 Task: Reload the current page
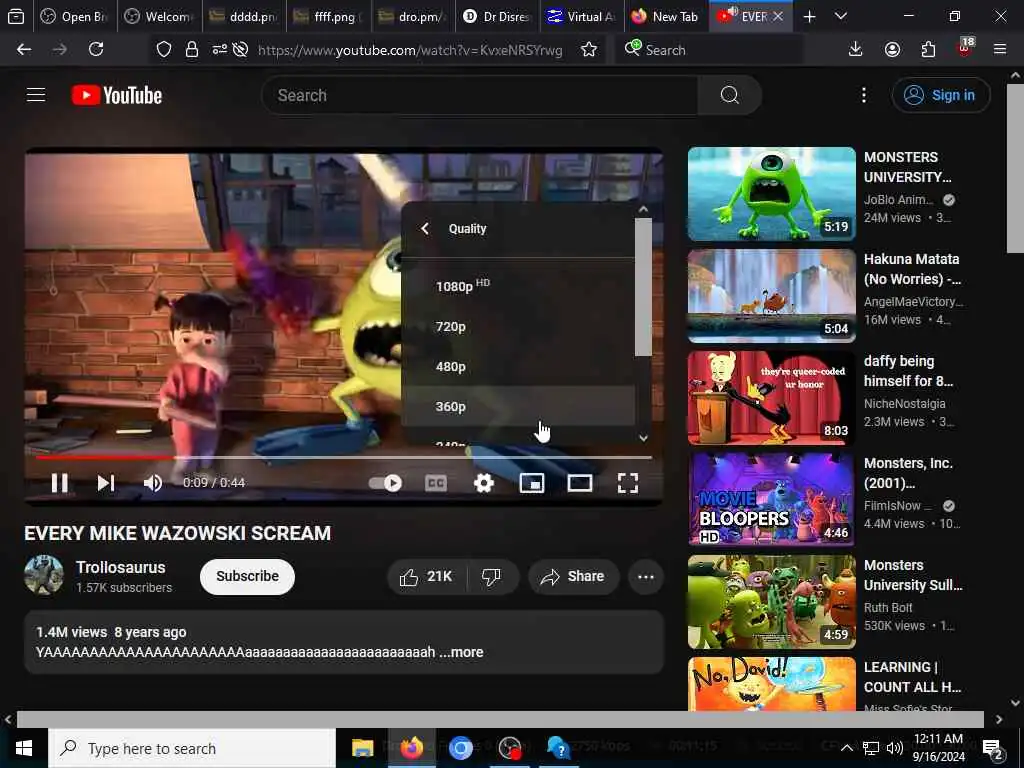[x=96, y=50]
